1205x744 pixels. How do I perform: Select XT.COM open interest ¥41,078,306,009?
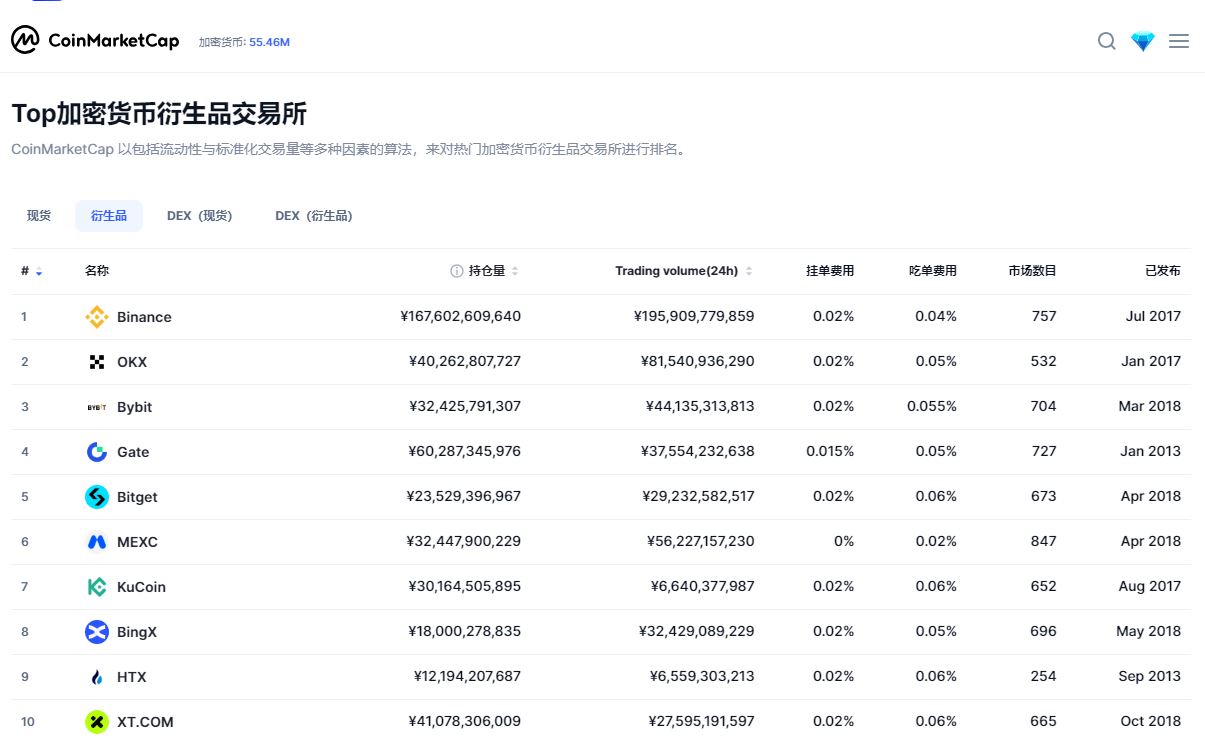[465, 721]
